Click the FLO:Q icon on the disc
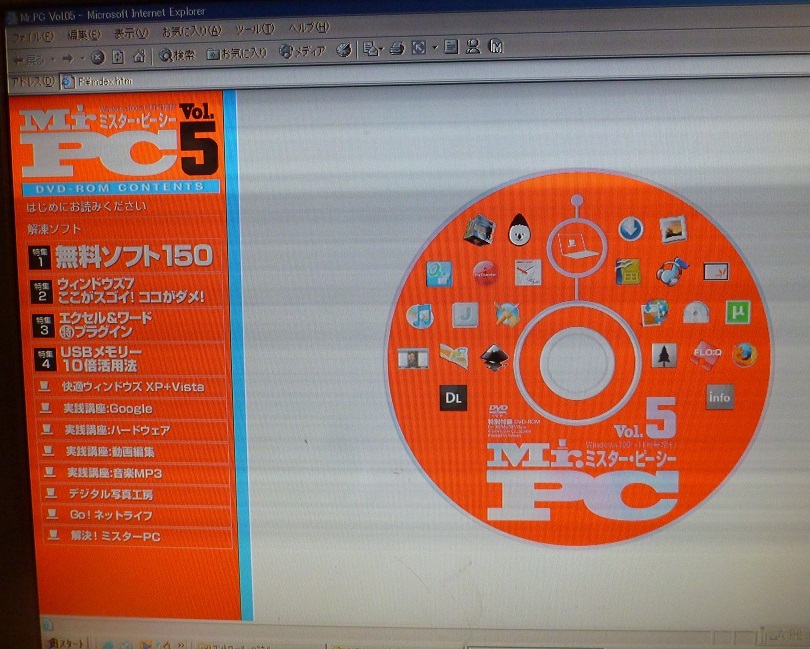Screen dimensions: 810x649 click(x=706, y=354)
